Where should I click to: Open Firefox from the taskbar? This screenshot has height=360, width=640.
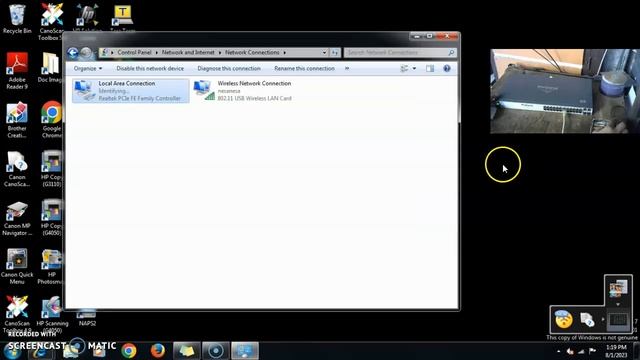tap(158, 351)
